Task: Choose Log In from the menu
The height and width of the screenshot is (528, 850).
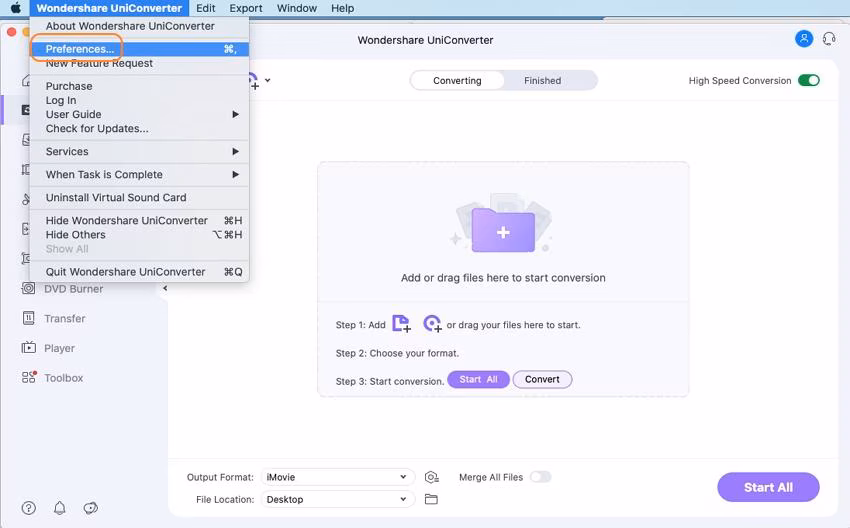Action: (x=139, y=100)
